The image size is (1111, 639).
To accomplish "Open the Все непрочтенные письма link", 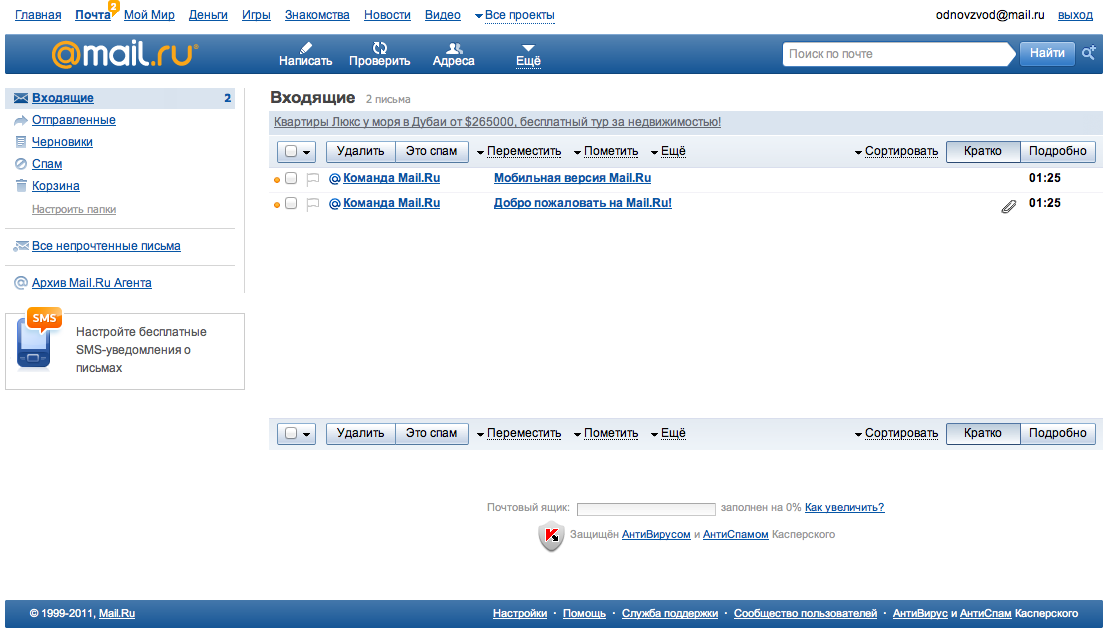I will point(106,246).
